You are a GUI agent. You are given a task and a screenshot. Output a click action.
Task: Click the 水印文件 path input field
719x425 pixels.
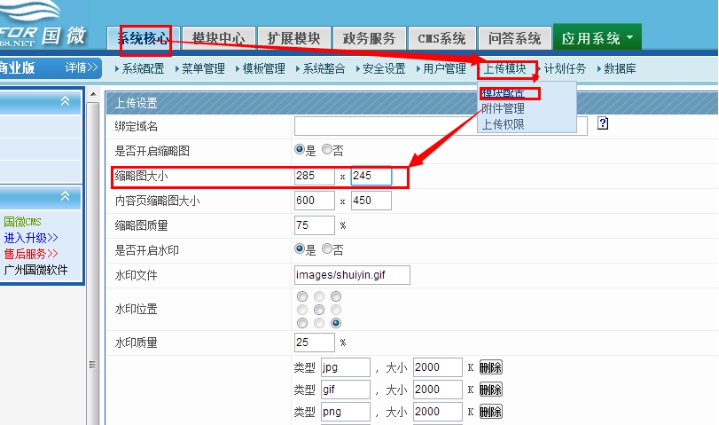(x=351, y=274)
